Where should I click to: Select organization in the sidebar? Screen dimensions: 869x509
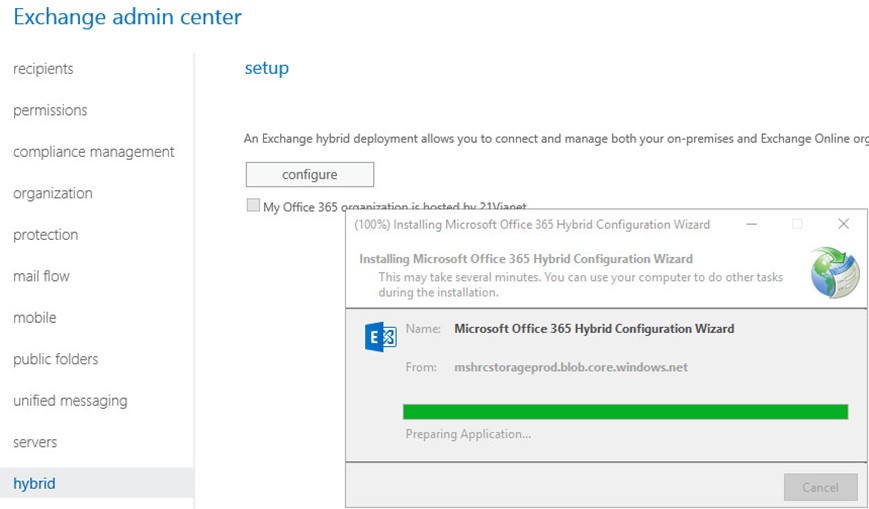click(53, 194)
